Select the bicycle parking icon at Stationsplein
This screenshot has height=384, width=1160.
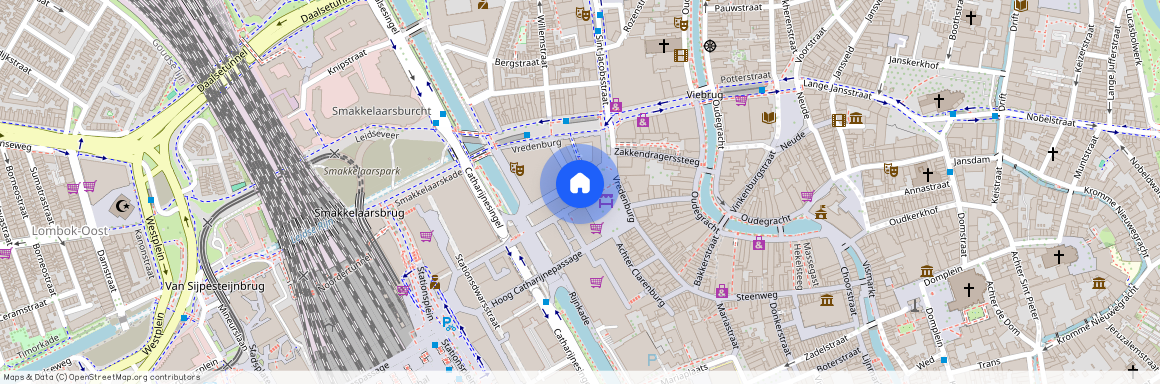coord(448,322)
